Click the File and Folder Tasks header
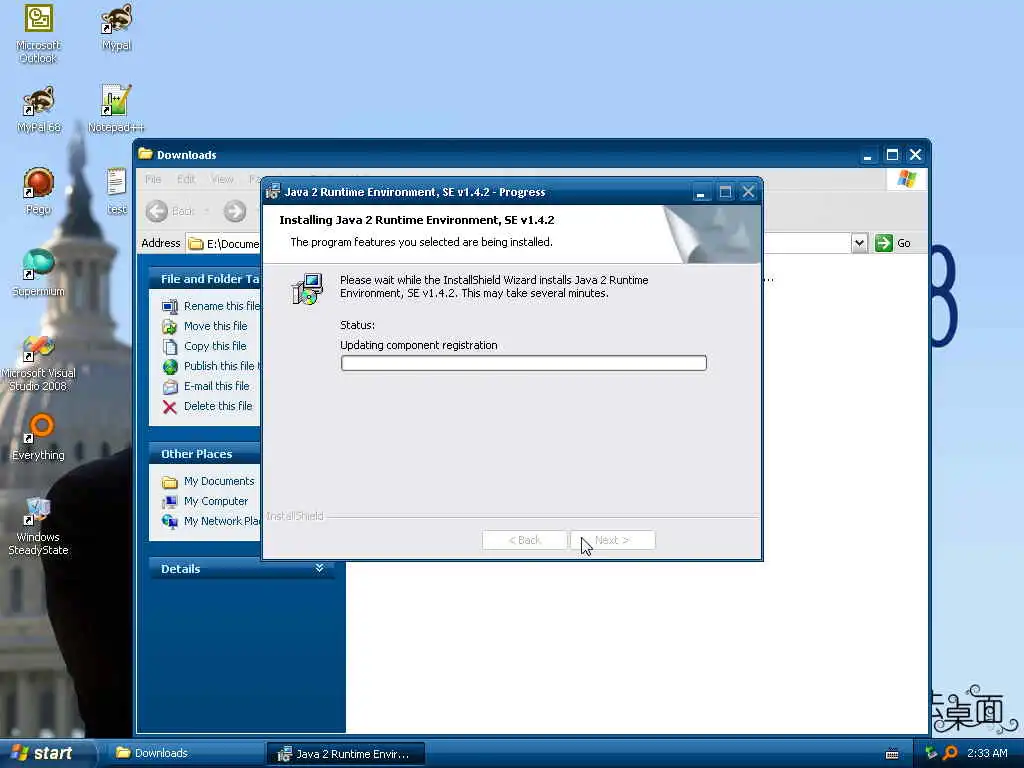The width and height of the screenshot is (1024, 768). [x=204, y=279]
